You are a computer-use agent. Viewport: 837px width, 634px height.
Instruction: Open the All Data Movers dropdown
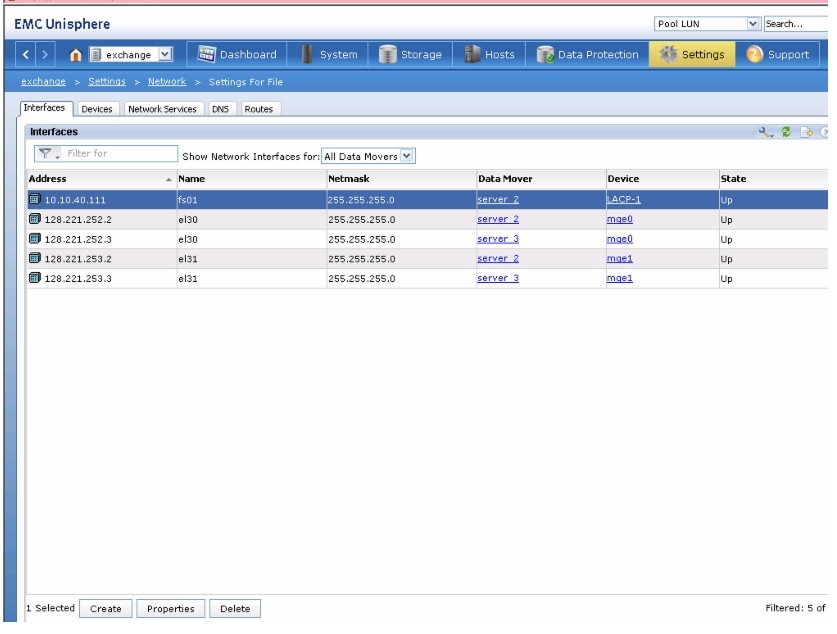(x=407, y=156)
